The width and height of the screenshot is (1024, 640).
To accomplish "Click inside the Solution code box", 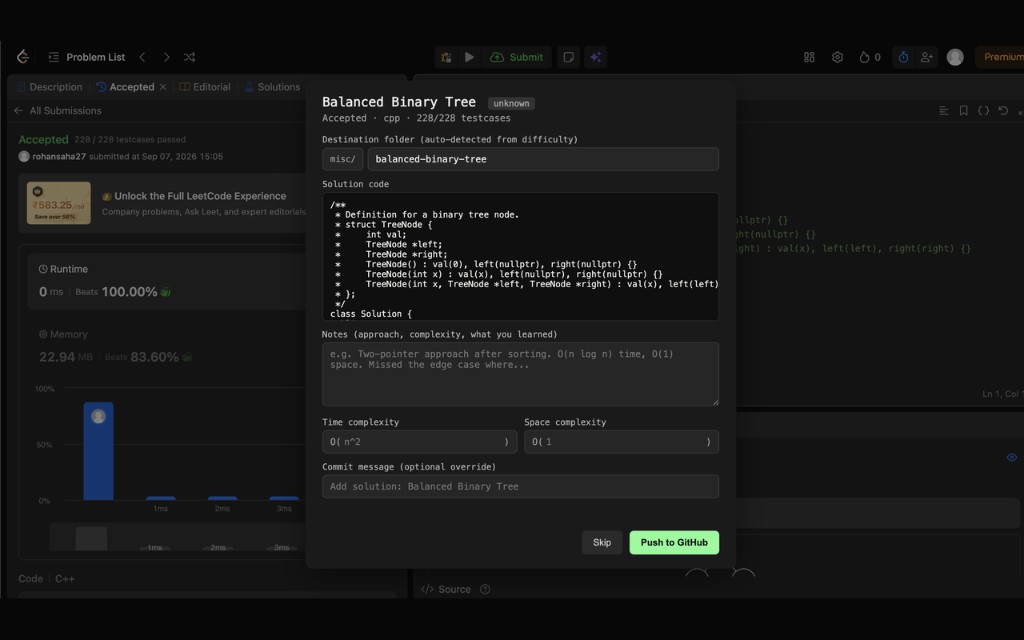I will pos(520,256).
